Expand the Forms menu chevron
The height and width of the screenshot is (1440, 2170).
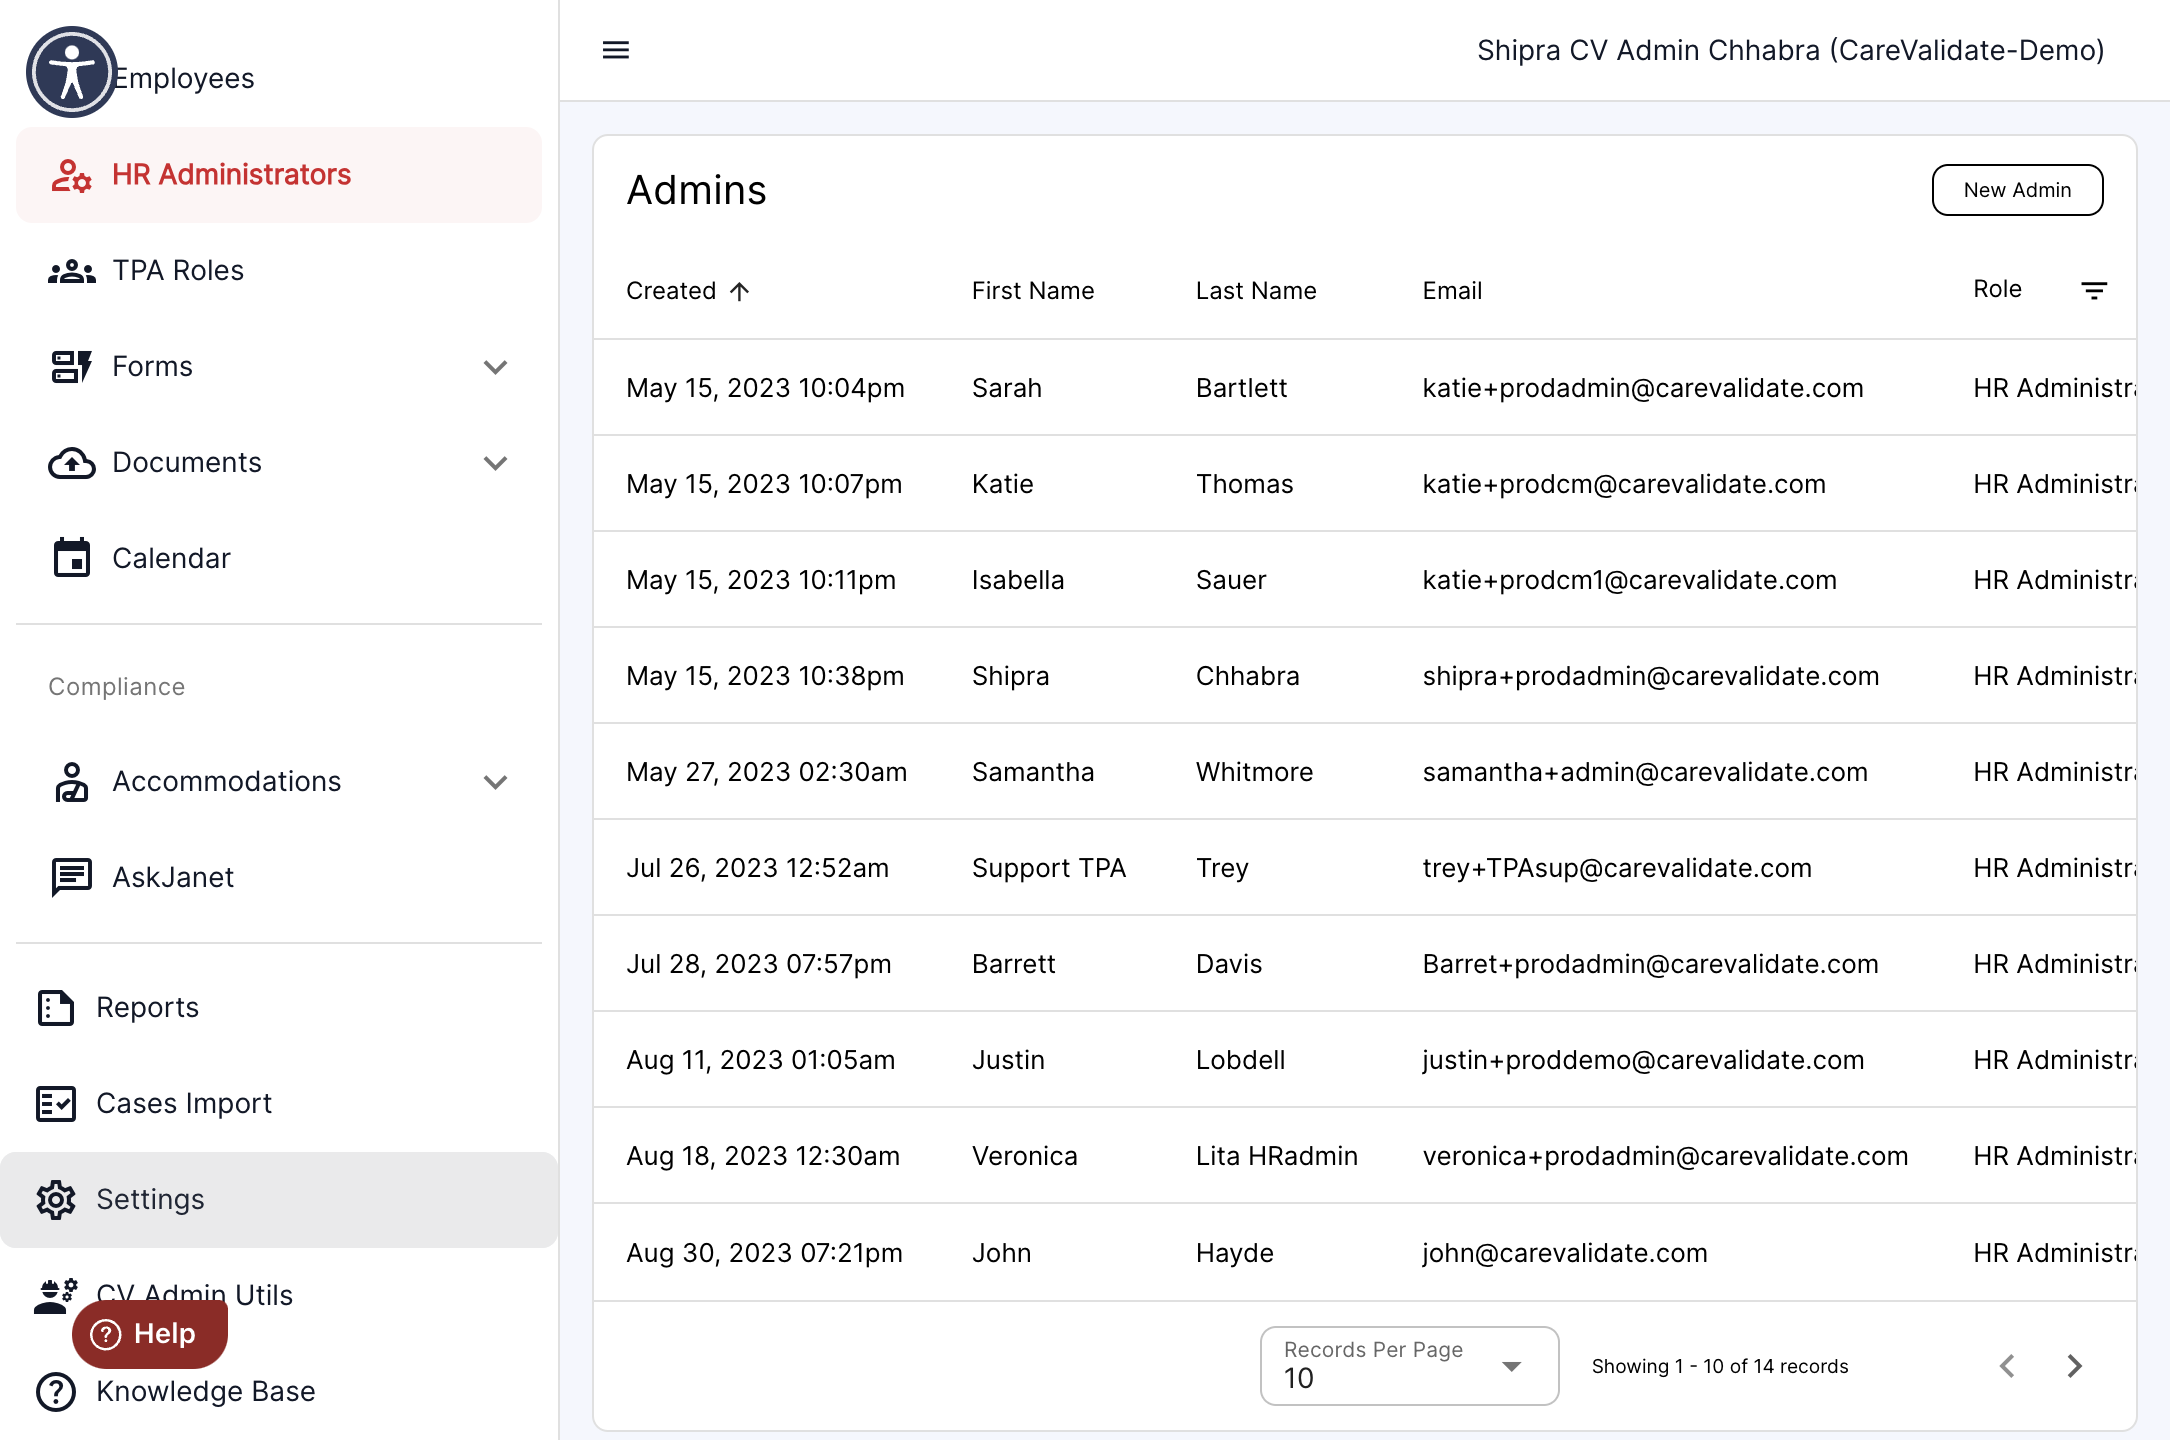pyautogui.click(x=495, y=367)
